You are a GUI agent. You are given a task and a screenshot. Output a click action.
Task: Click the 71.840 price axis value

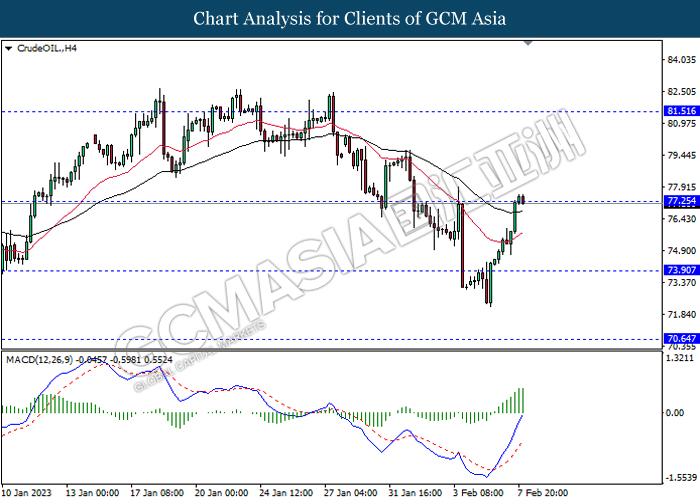click(681, 315)
